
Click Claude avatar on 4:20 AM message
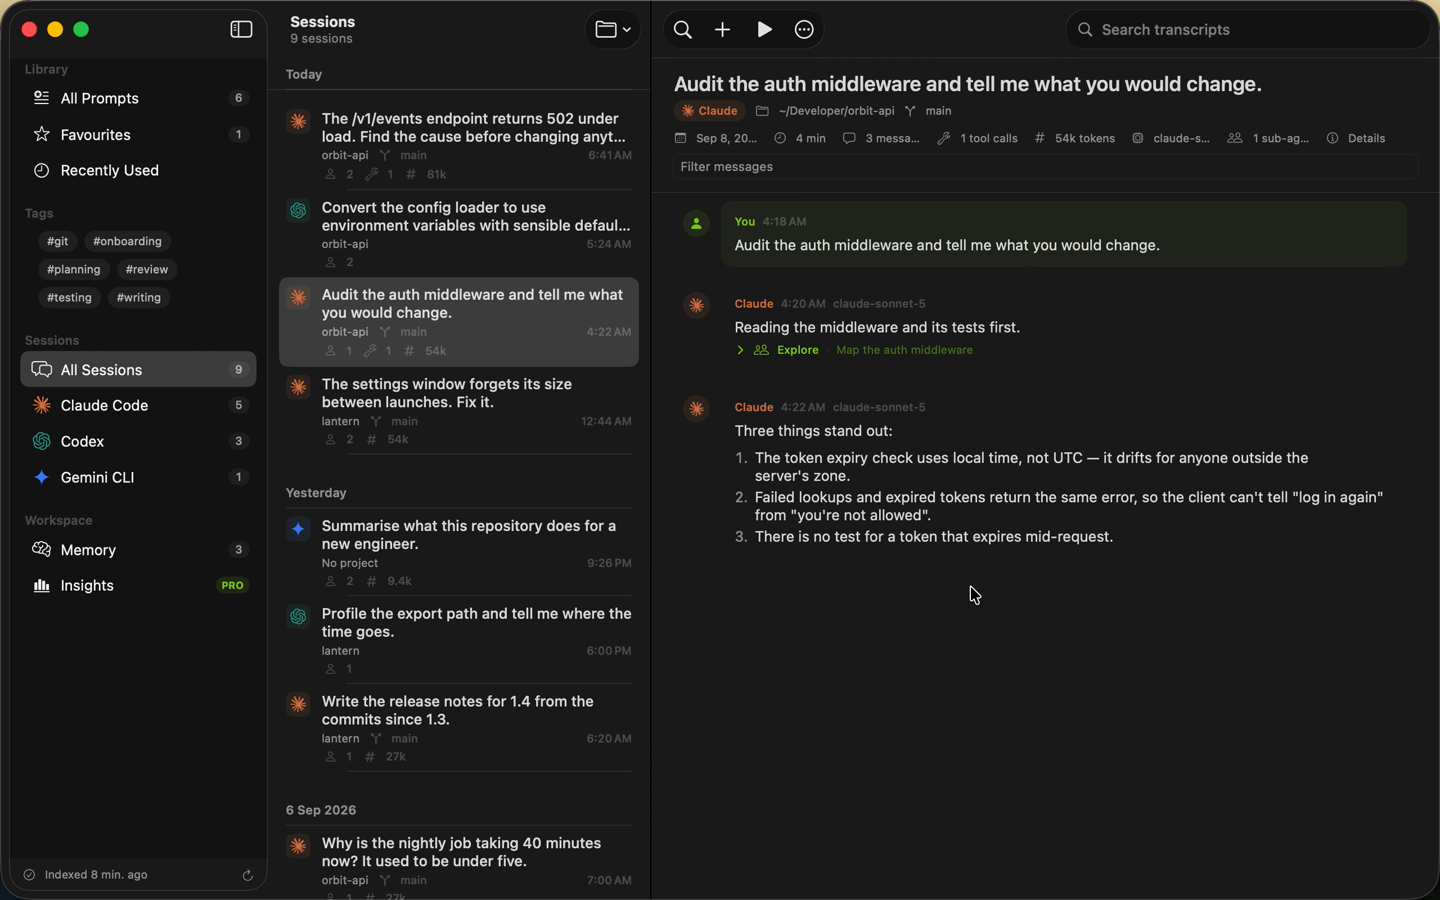pyautogui.click(x=696, y=305)
